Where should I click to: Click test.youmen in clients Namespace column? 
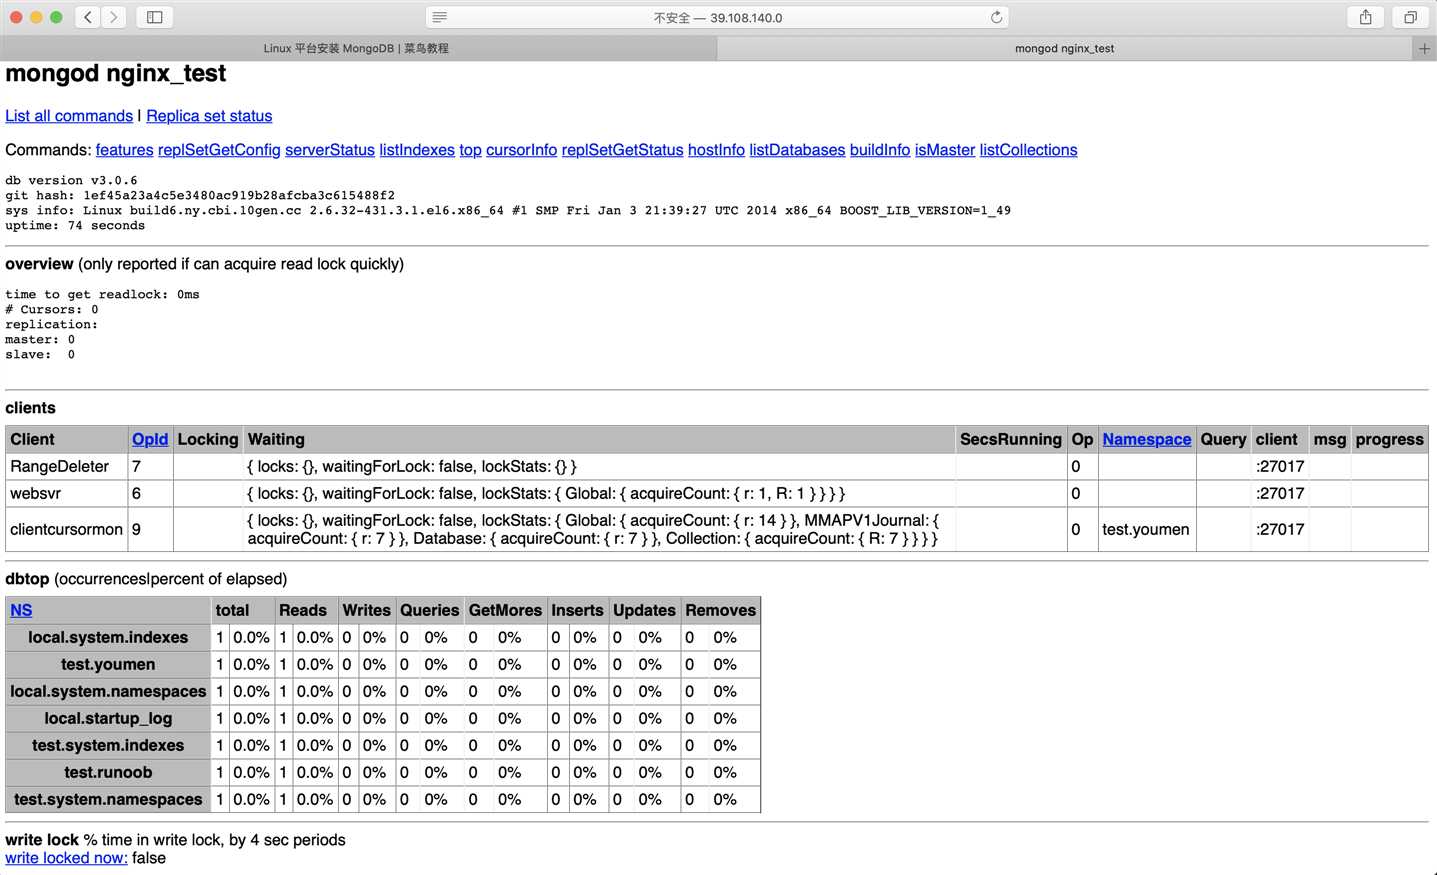coord(1146,529)
